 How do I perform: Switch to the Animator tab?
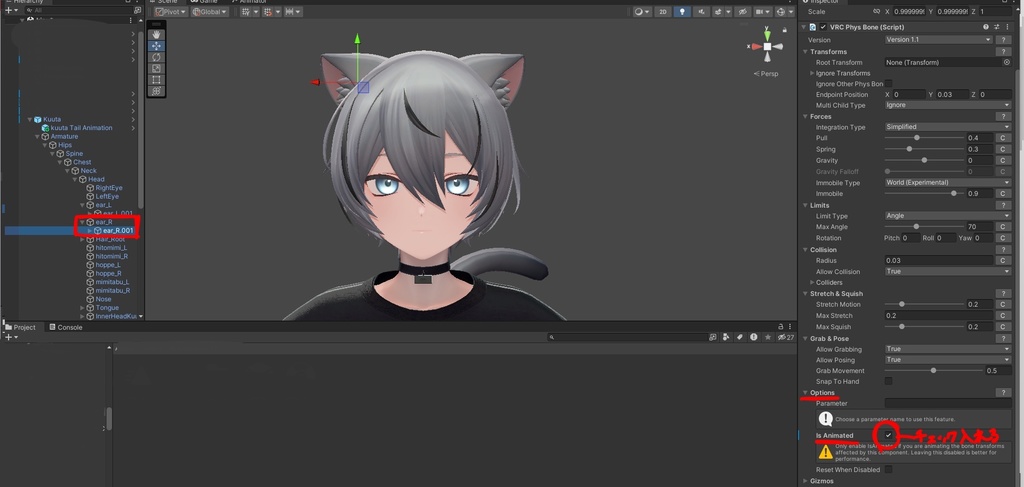pyautogui.click(x=249, y=2)
